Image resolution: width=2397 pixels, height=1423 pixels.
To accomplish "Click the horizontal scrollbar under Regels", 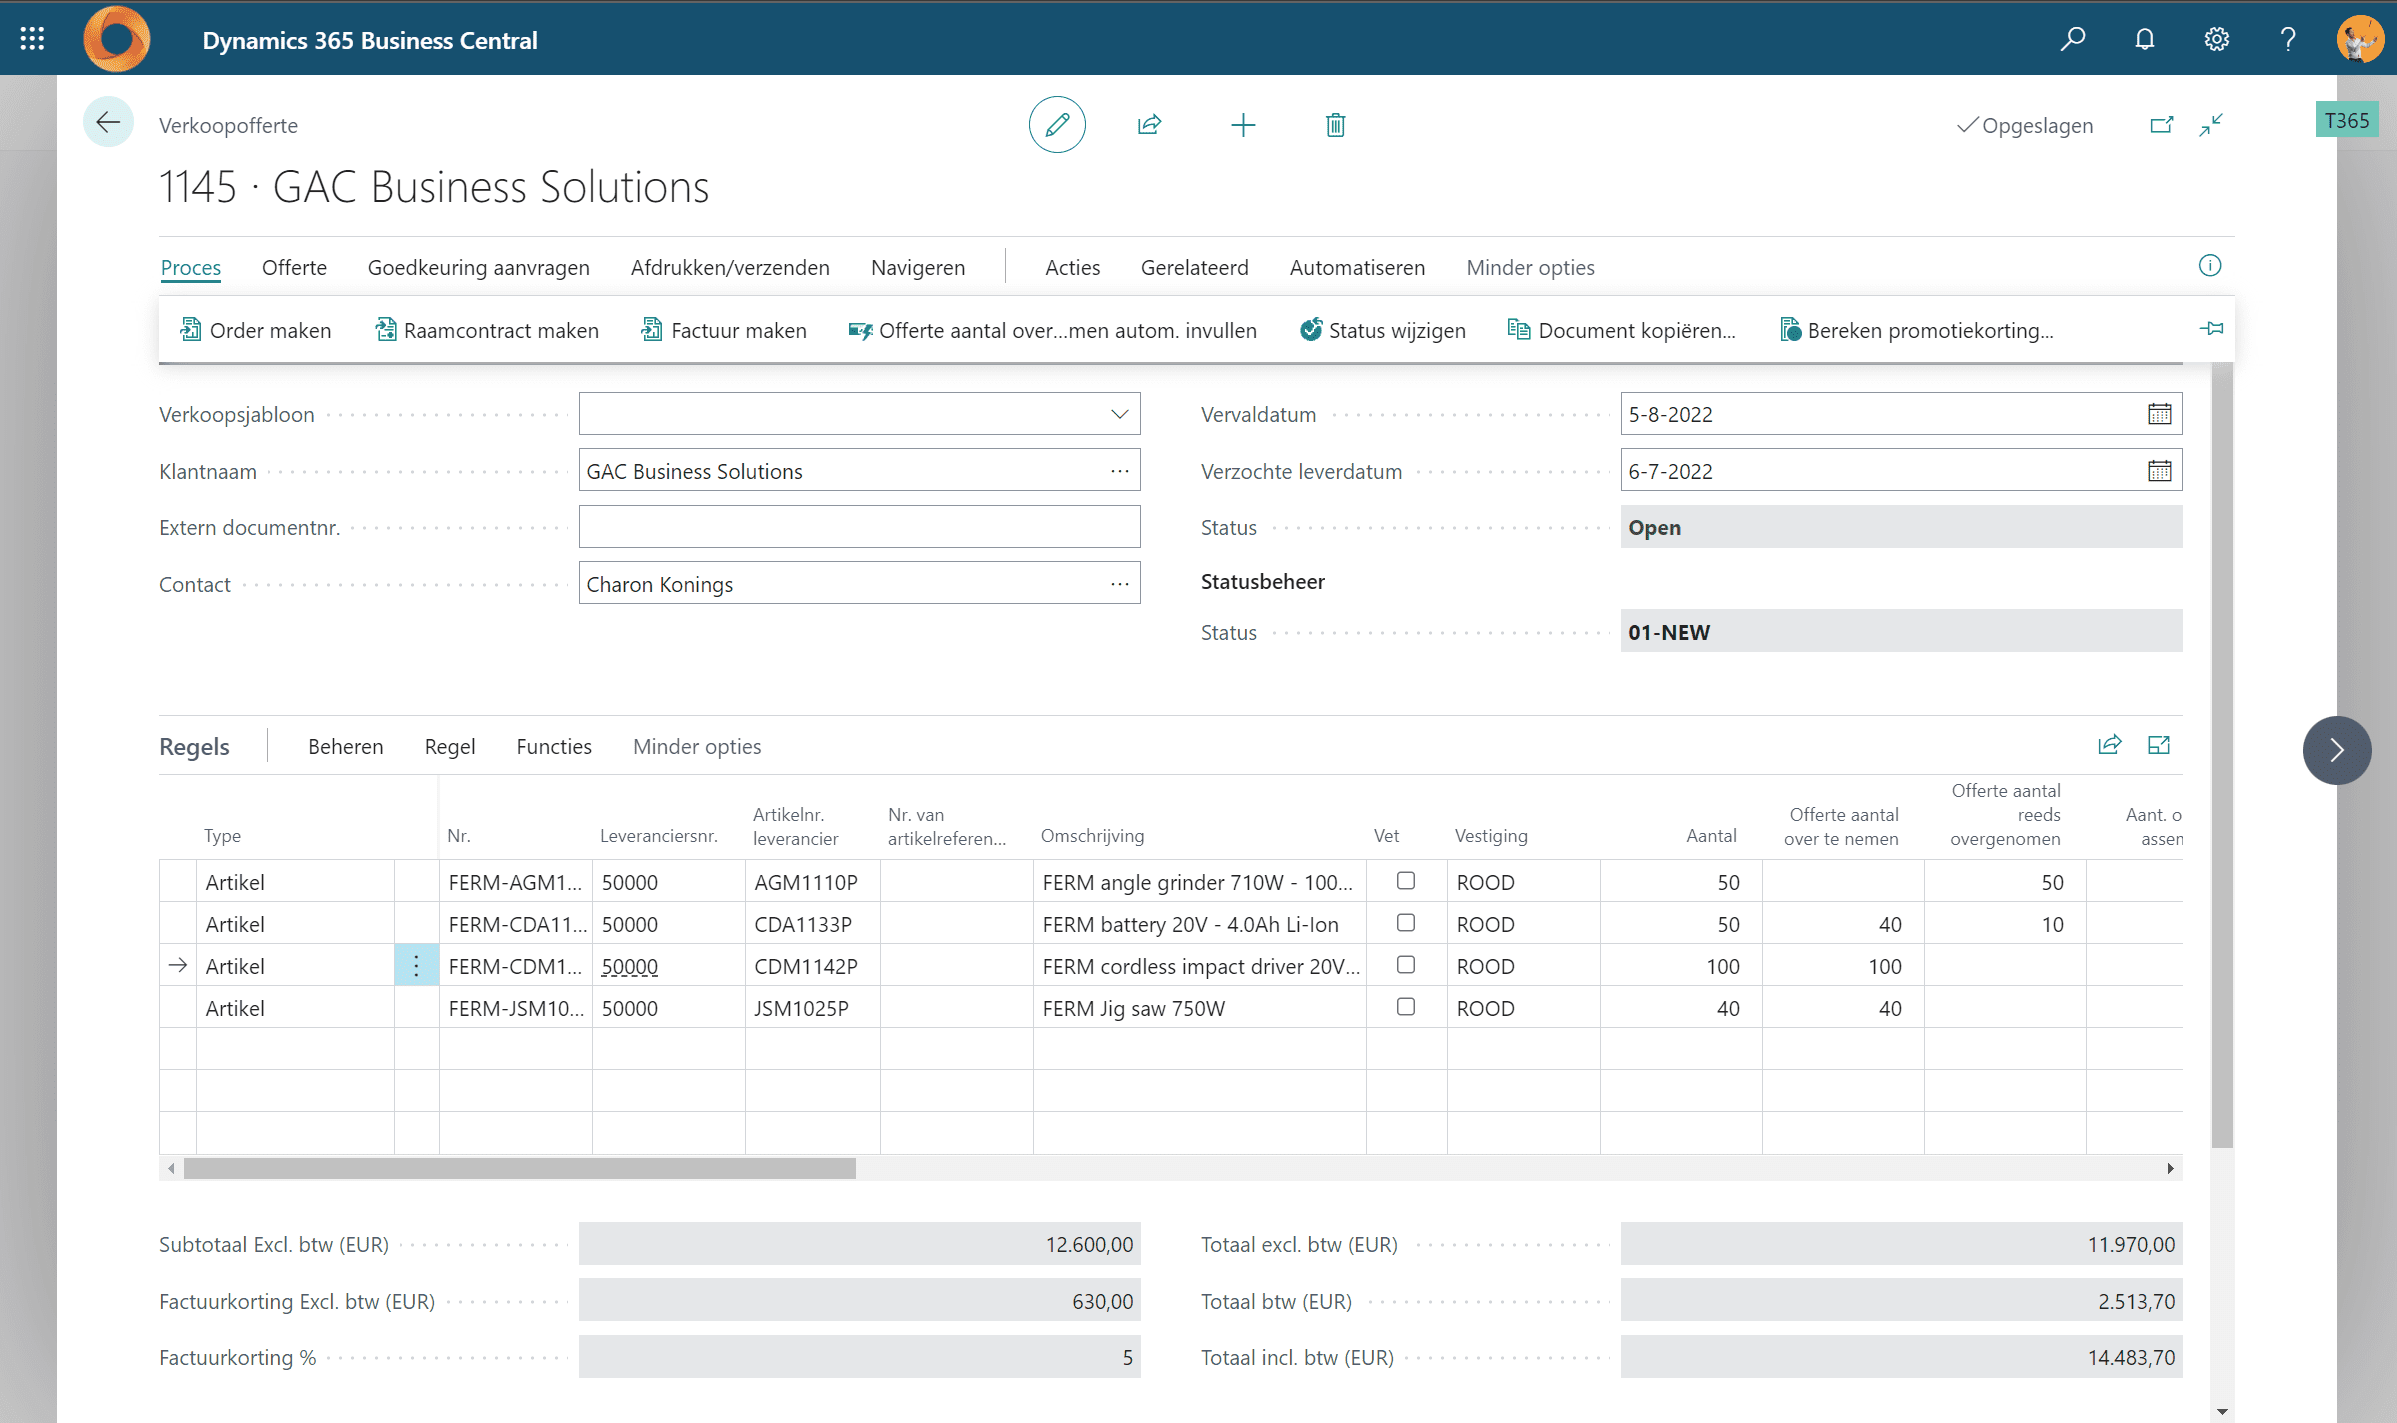I will point(520,1168).
